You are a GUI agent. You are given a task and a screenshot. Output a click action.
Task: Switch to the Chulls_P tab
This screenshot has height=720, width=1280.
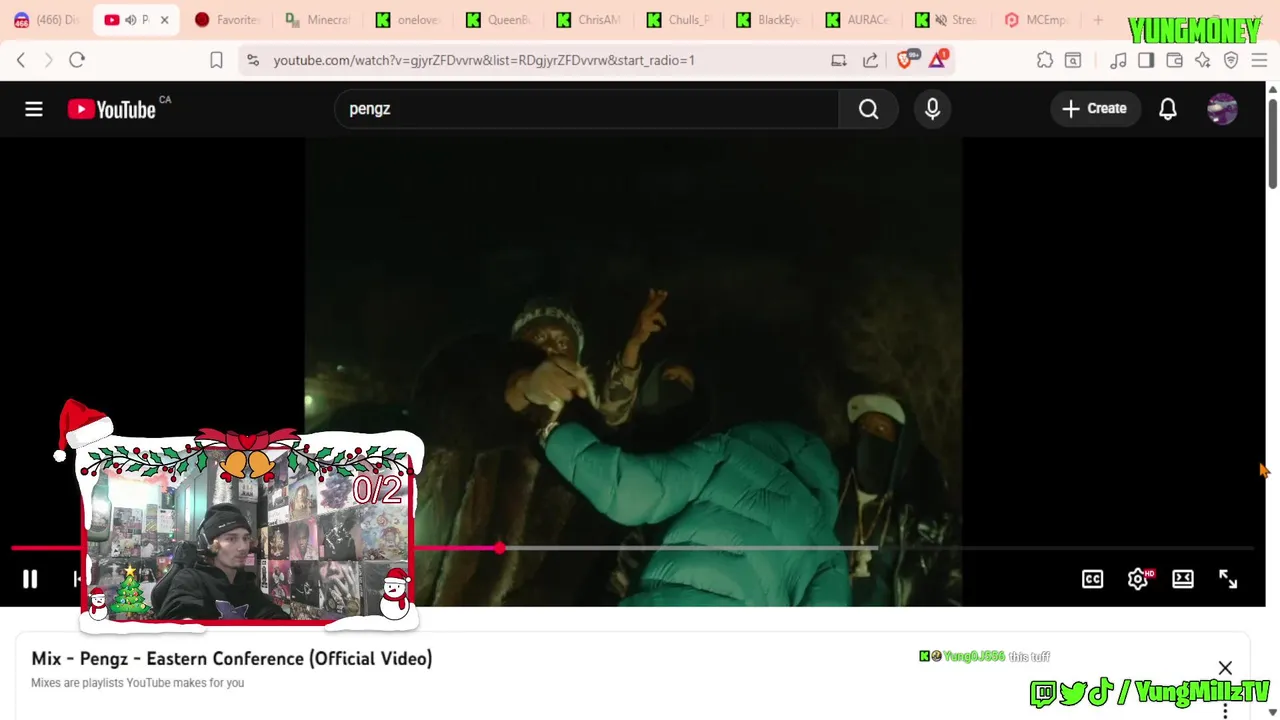[x=678, y=20]
